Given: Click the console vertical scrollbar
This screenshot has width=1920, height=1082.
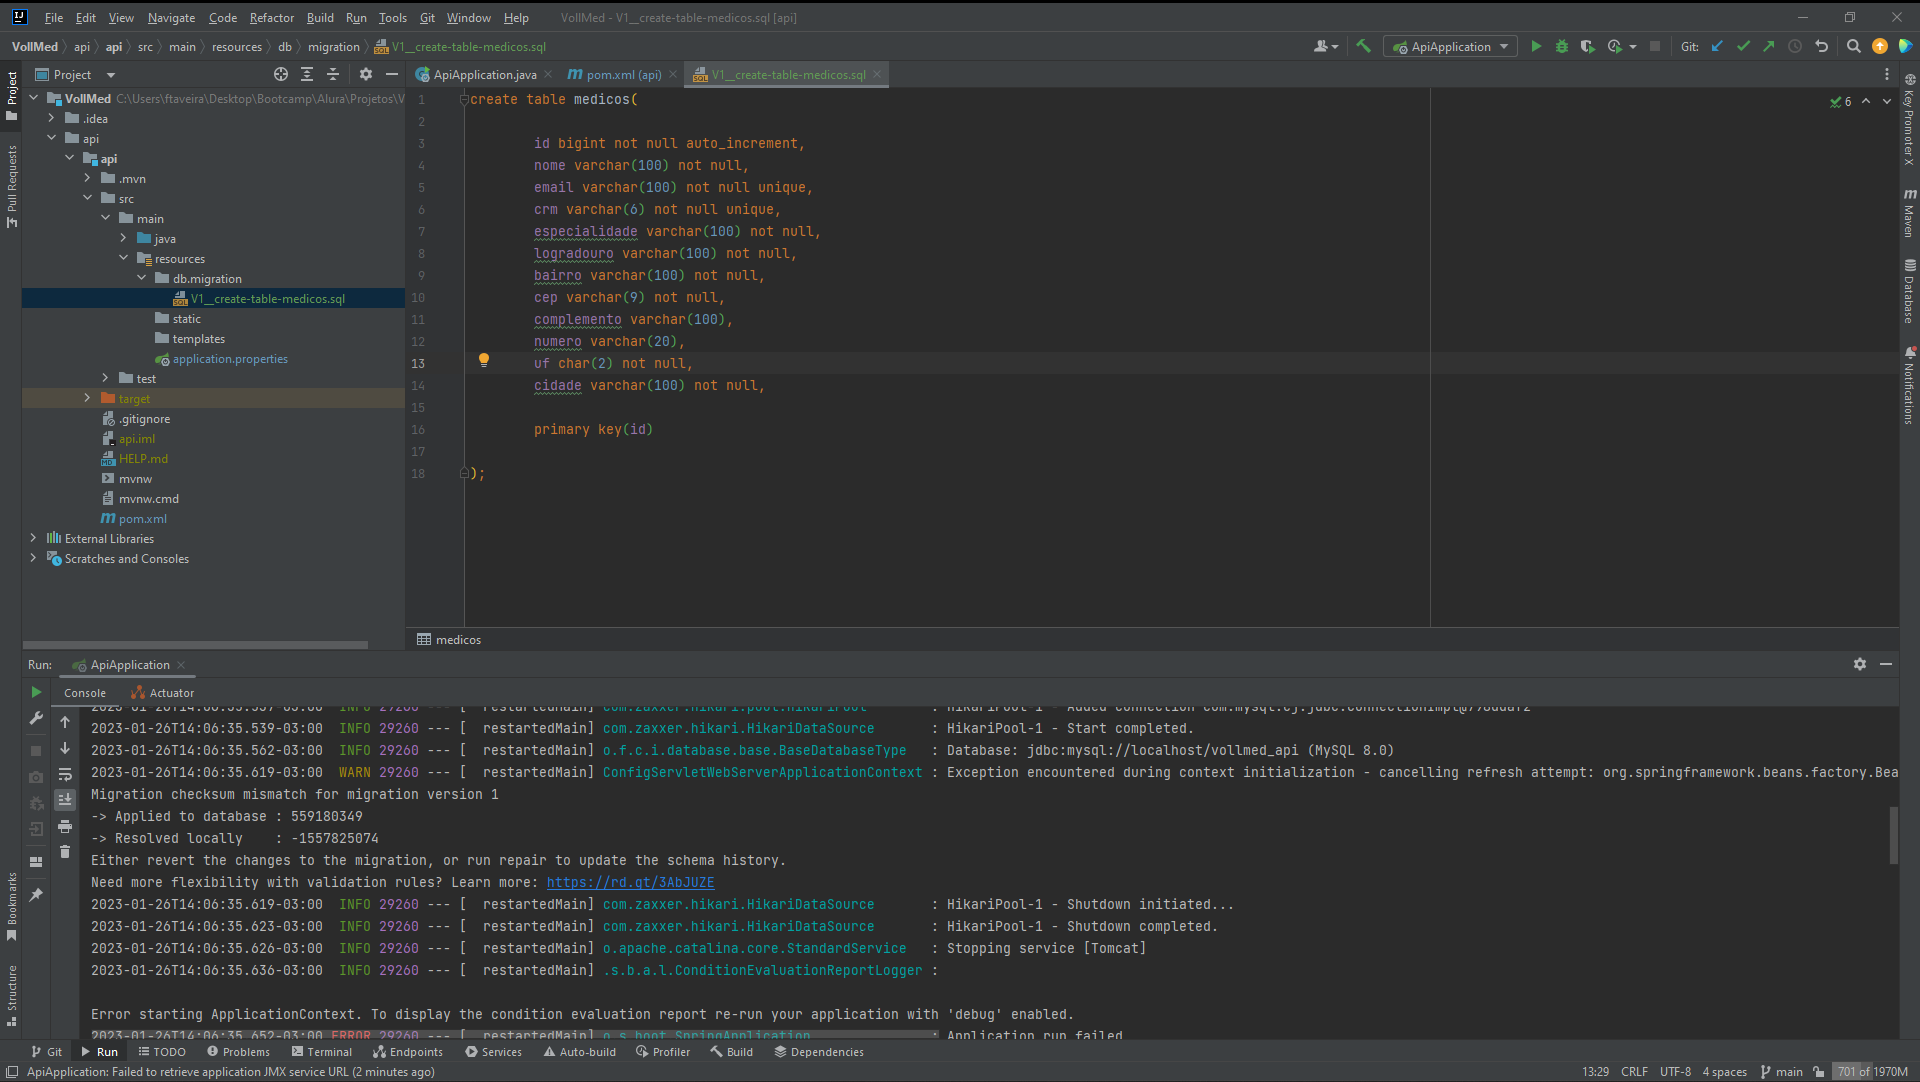Looking at the screenshot, I should [x=1893, y=835].
